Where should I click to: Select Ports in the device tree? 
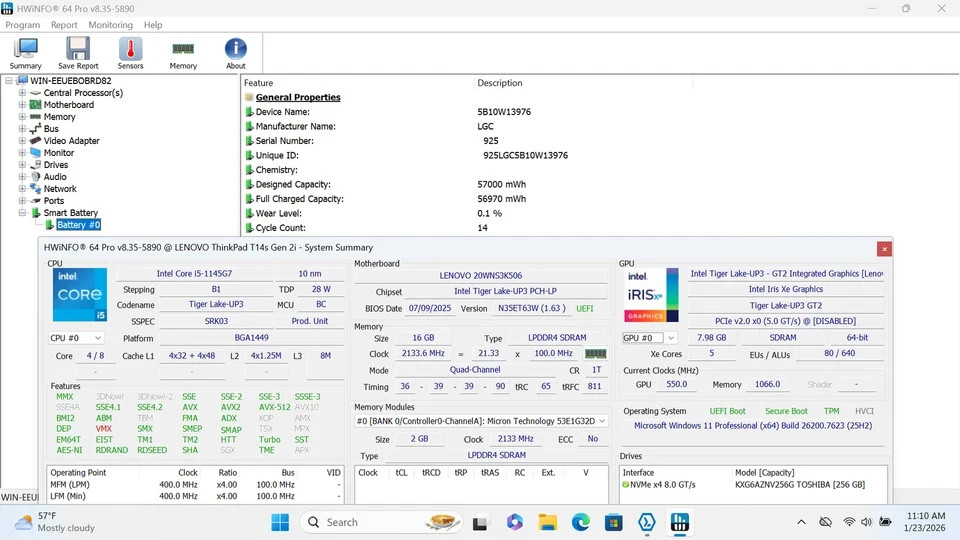pyautogui.click(x=54, y=201)
